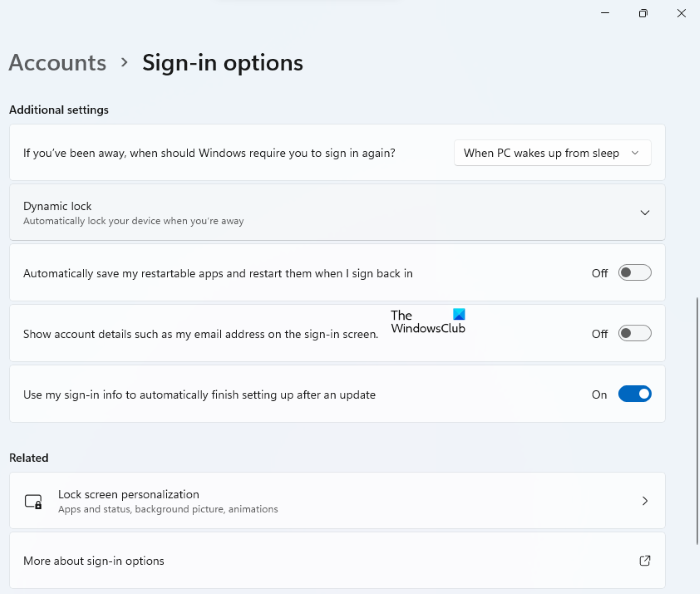Enable automatically save restartable apps toggle
The image size is (700, 594).
coord(634,273)
